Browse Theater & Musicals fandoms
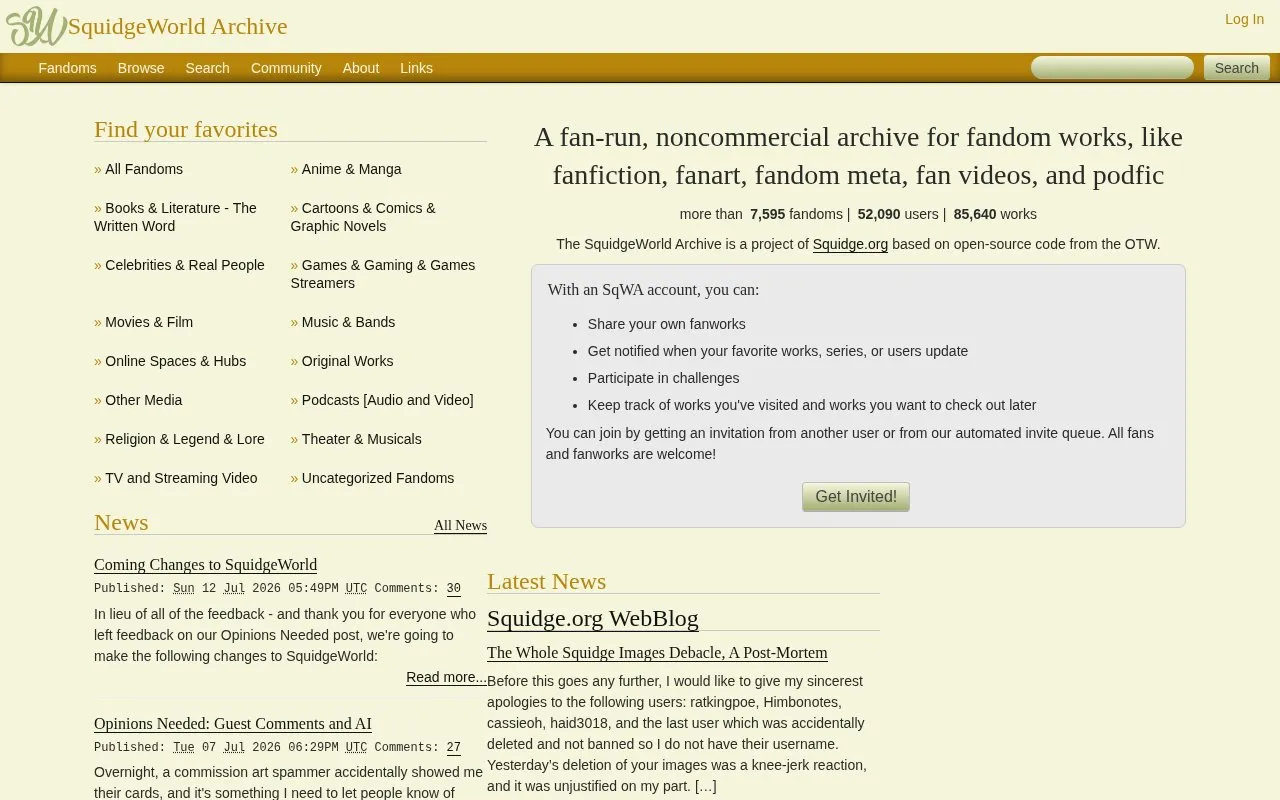1280x800 pixels. coord(361,439)
